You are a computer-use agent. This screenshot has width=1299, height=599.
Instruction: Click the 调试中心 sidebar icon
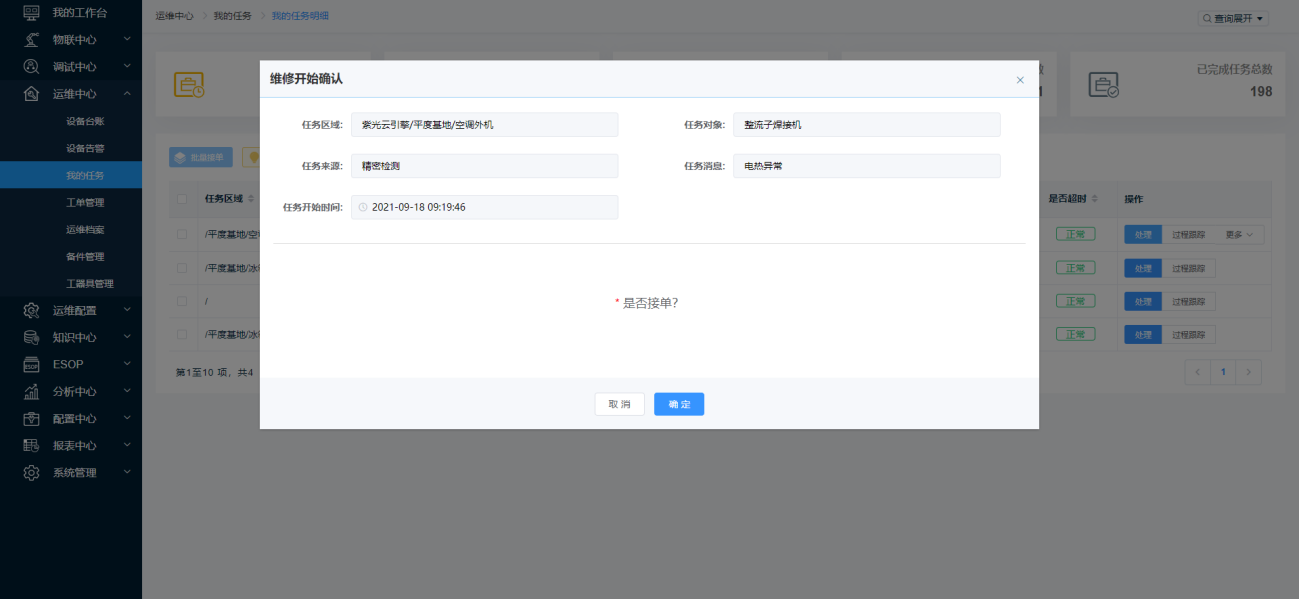tap(32, 67)
